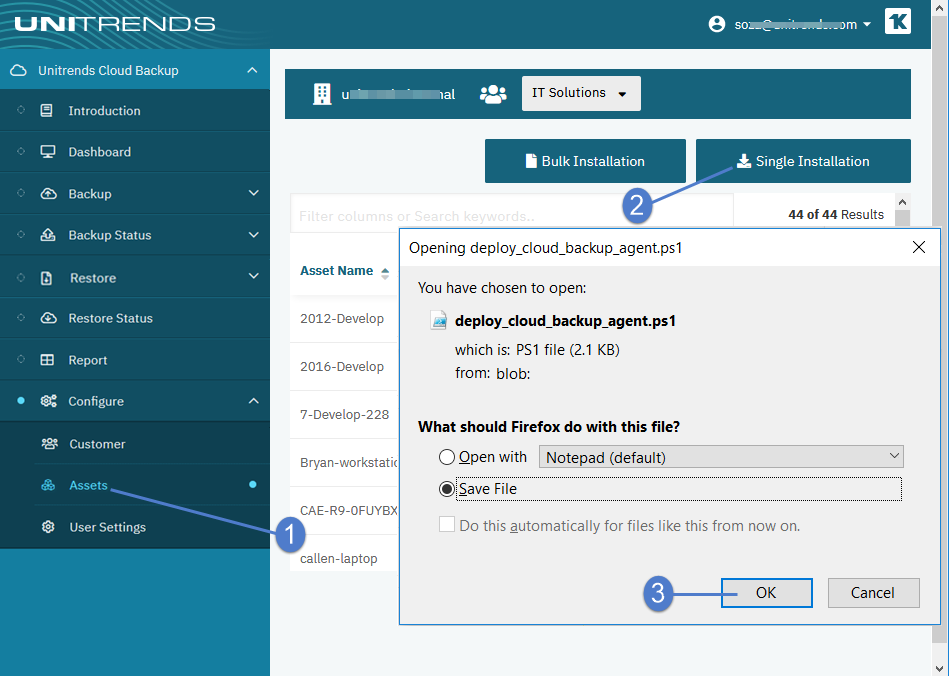Screen dimensions: 949x676
Task: Go to the Dashboard menu item
Action: (x=135, y=151)
